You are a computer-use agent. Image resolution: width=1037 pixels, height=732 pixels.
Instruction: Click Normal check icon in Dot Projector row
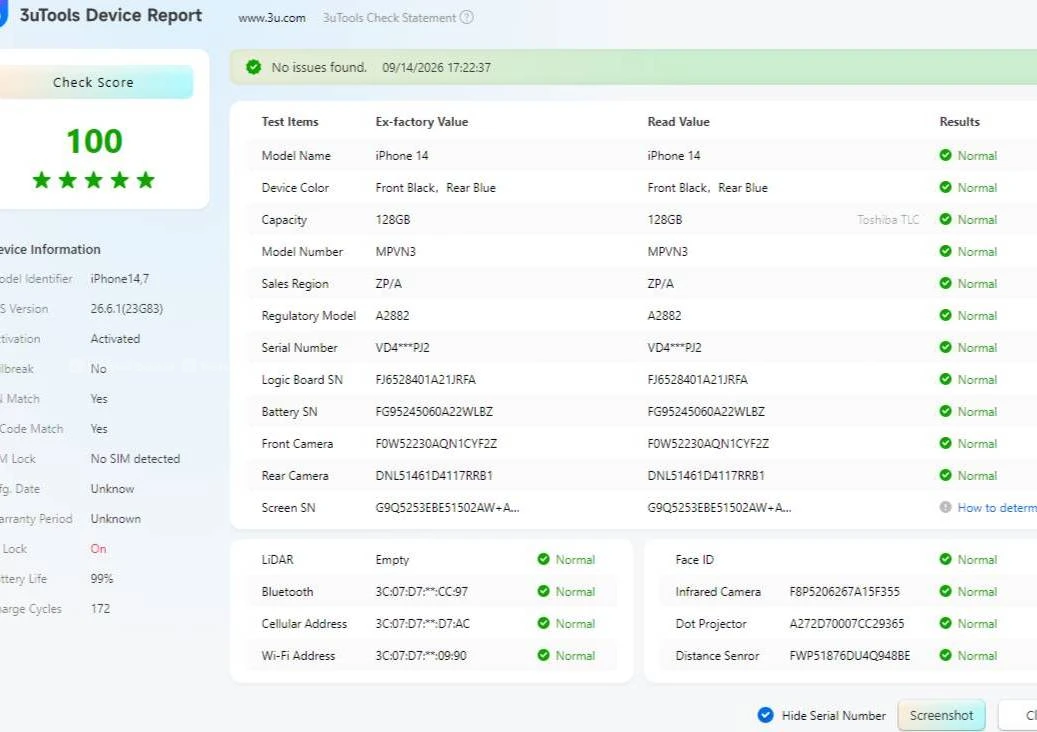945,623
